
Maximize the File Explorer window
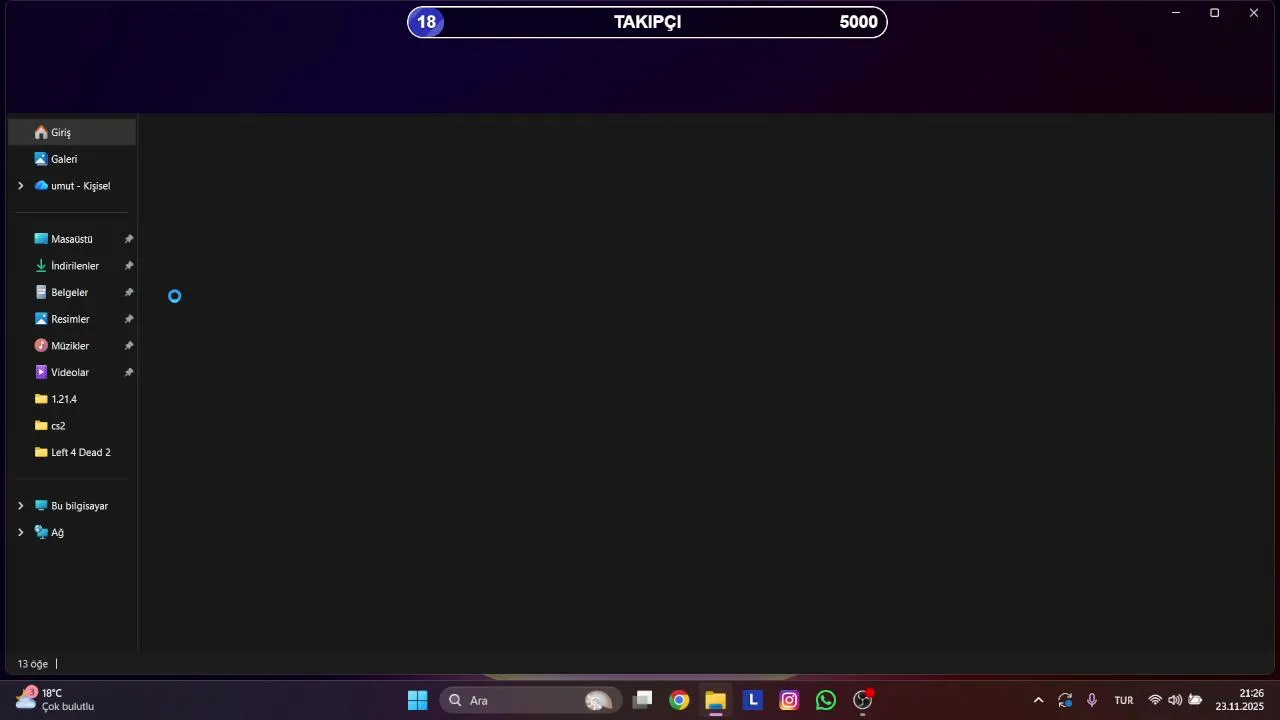1214,13
